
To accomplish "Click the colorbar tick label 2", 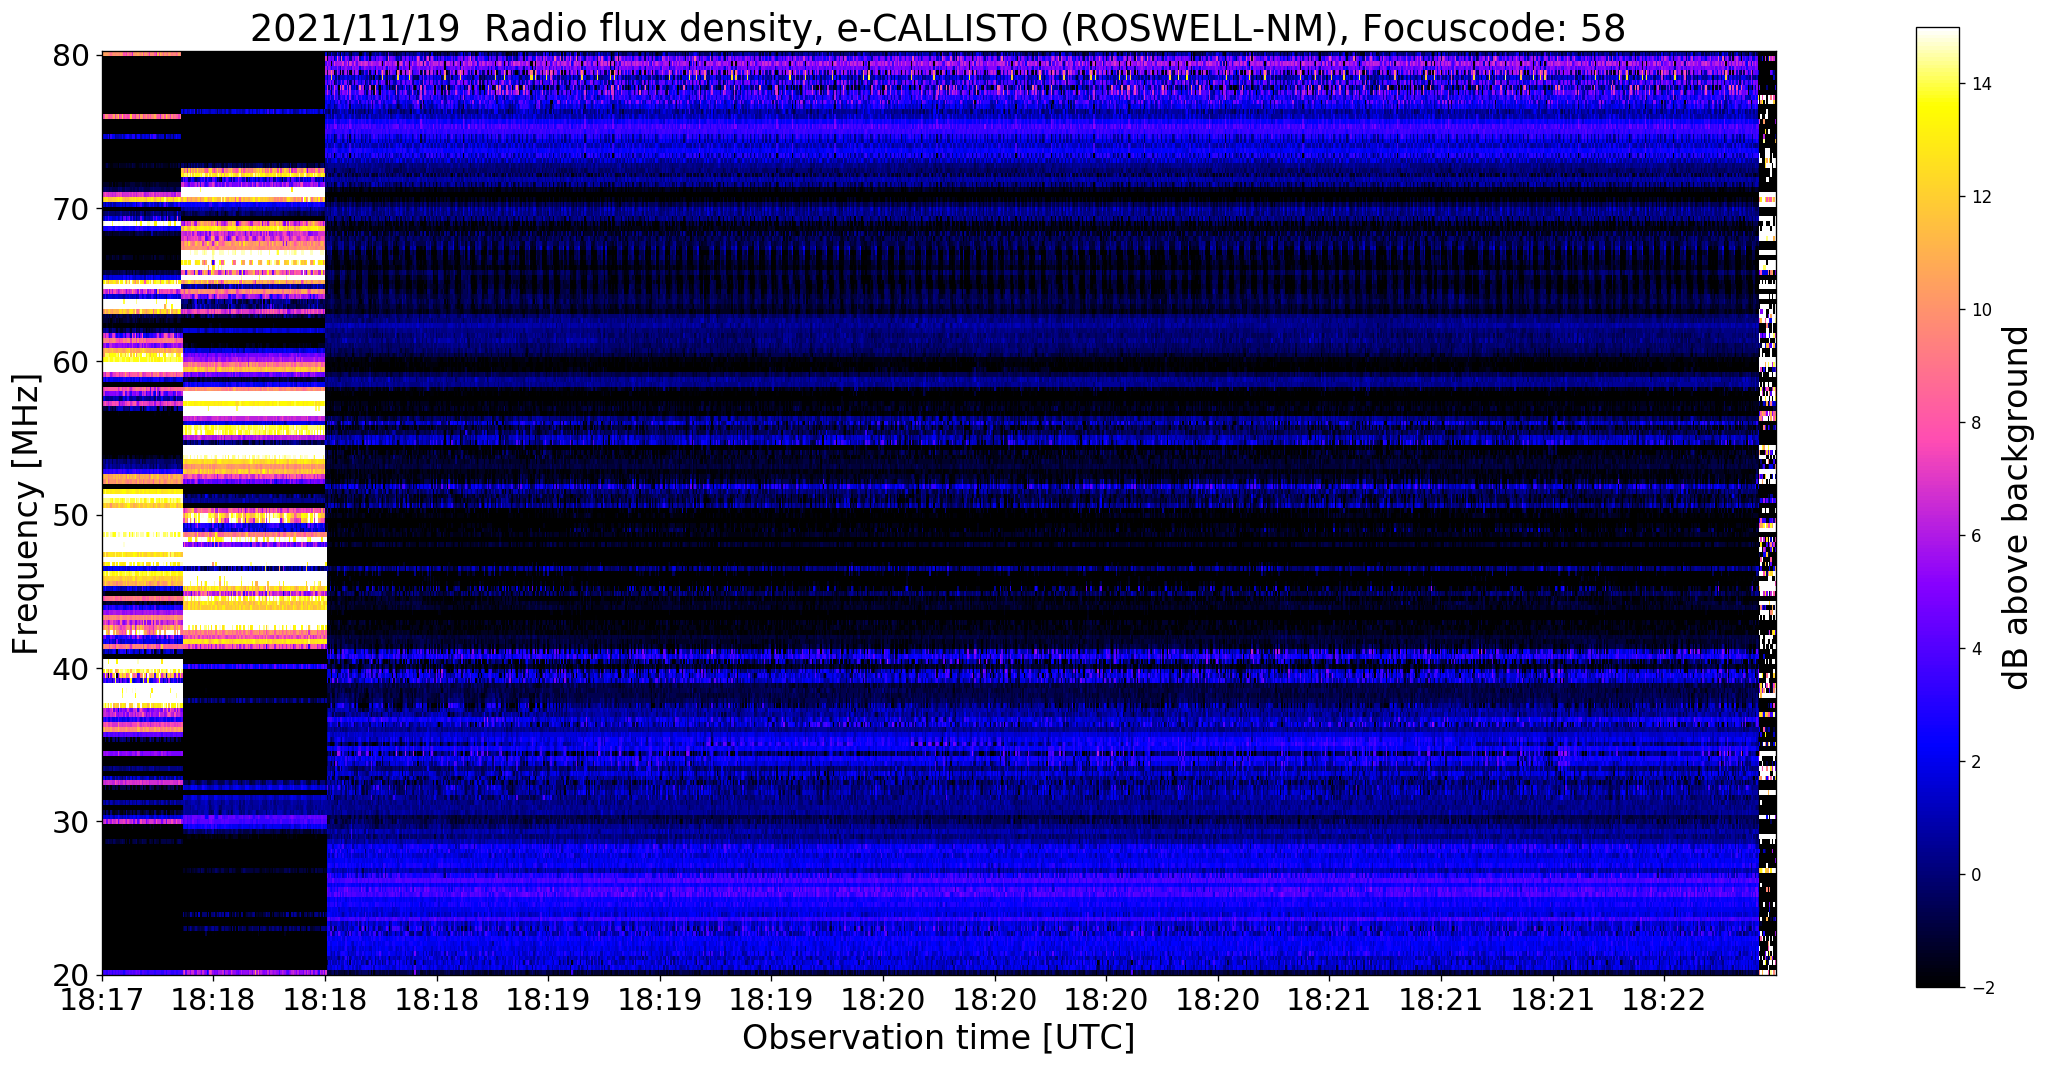I will pyautogui.click(x=1975, y=762).
